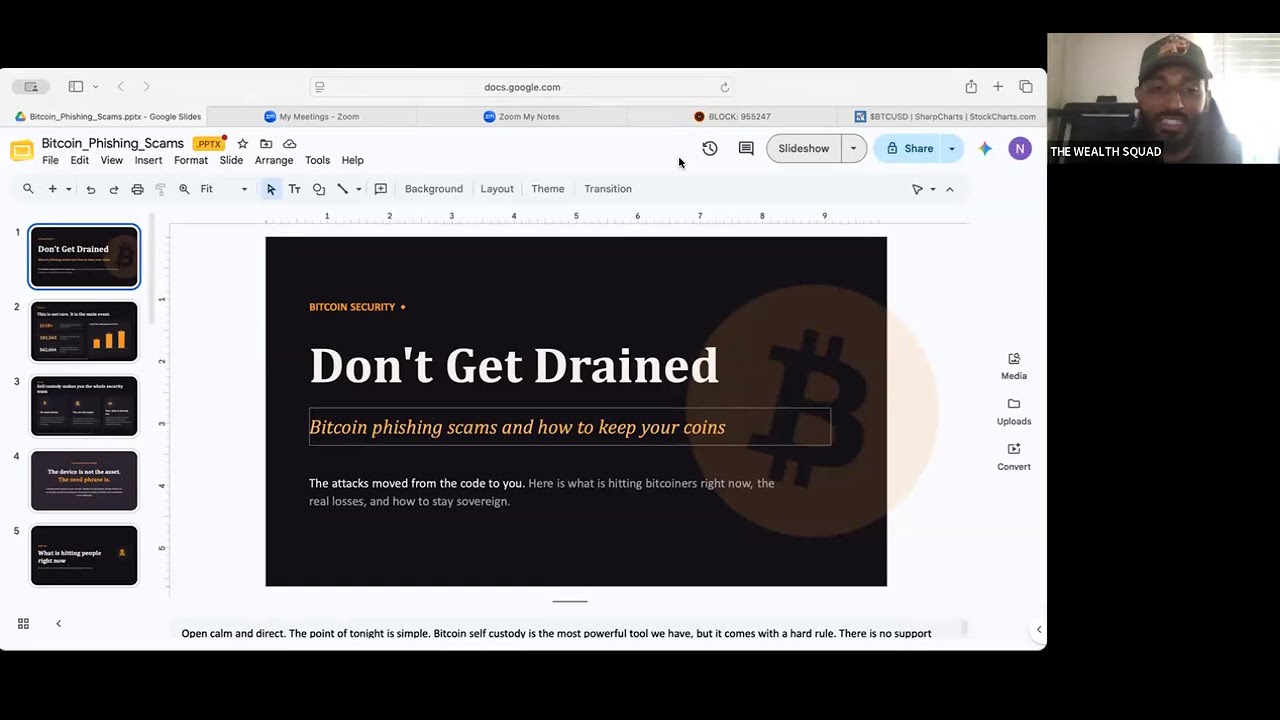
Task: Open the search menus magnifier tool
Action: 28,189
